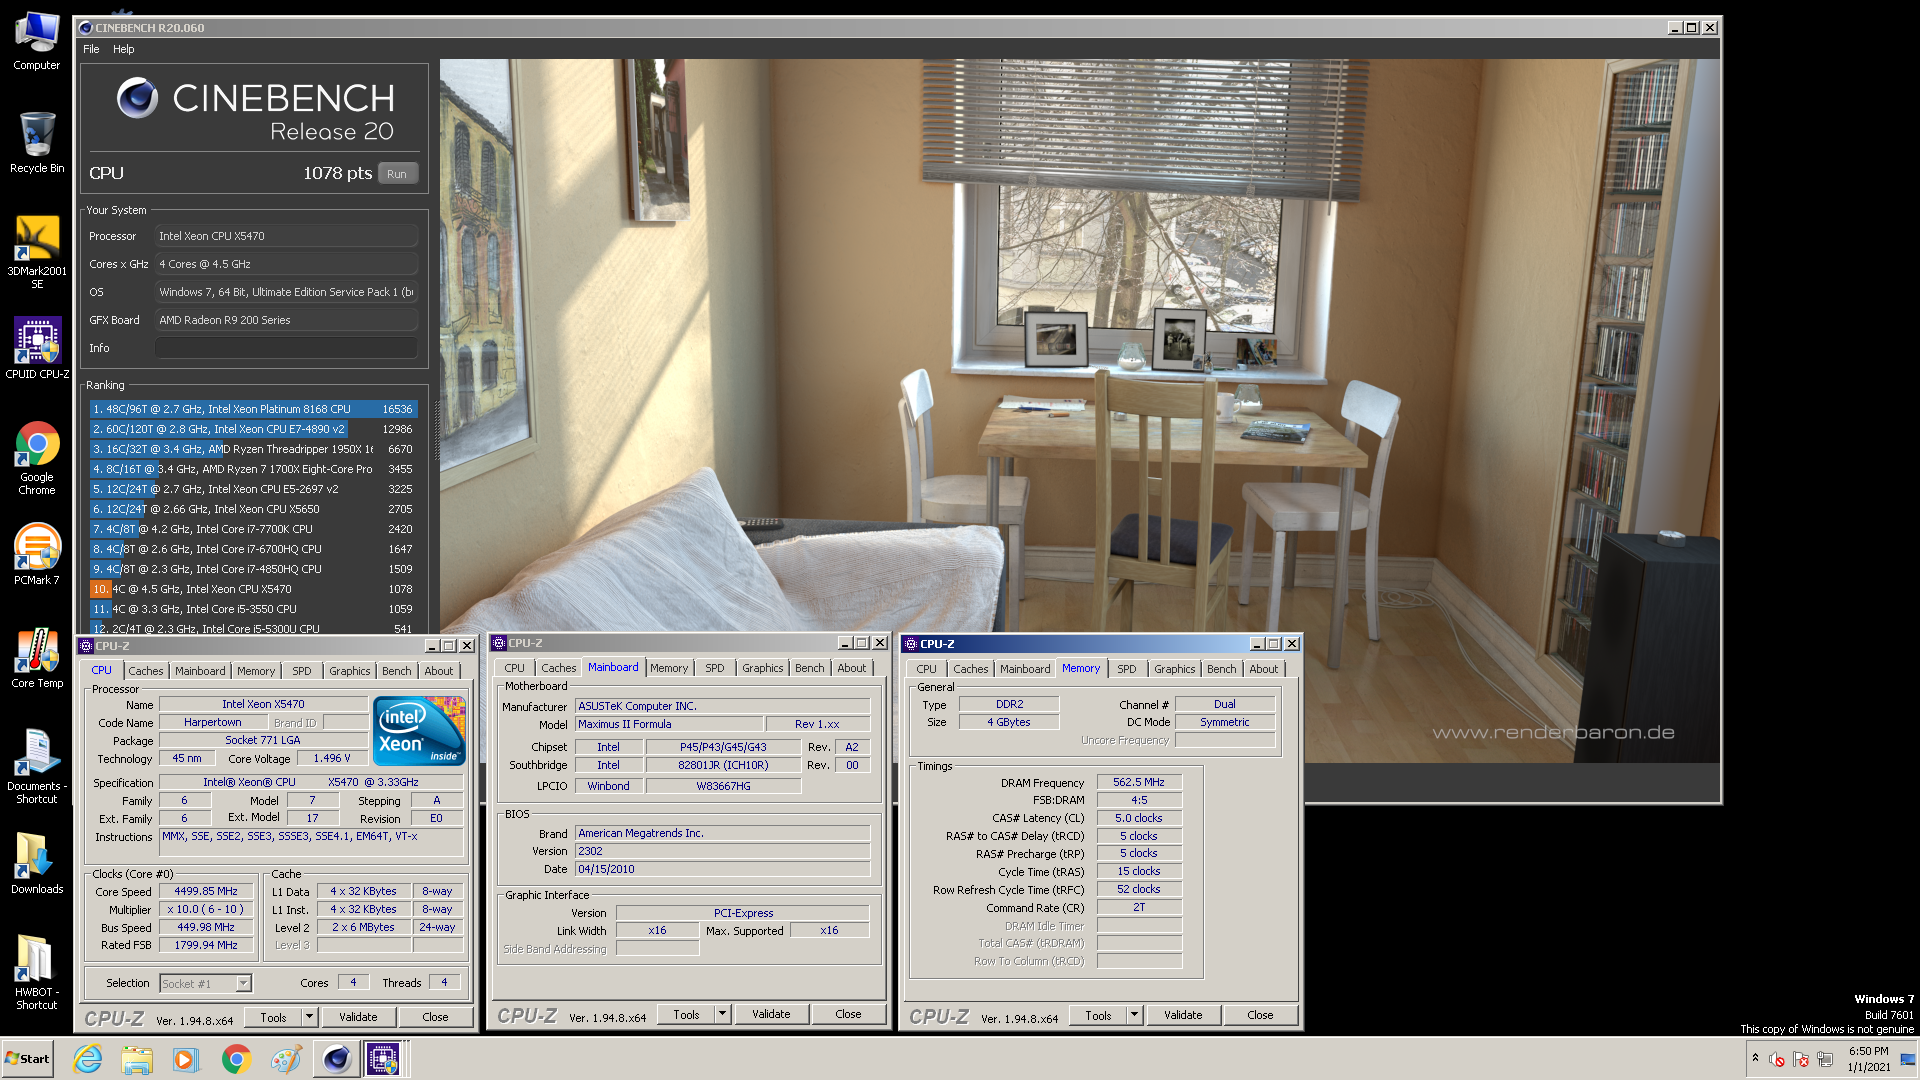Screen dimensions: 1920x1080
Task: Switch to Bench tab in middle CPU-Z
Action: click(810, 668)
